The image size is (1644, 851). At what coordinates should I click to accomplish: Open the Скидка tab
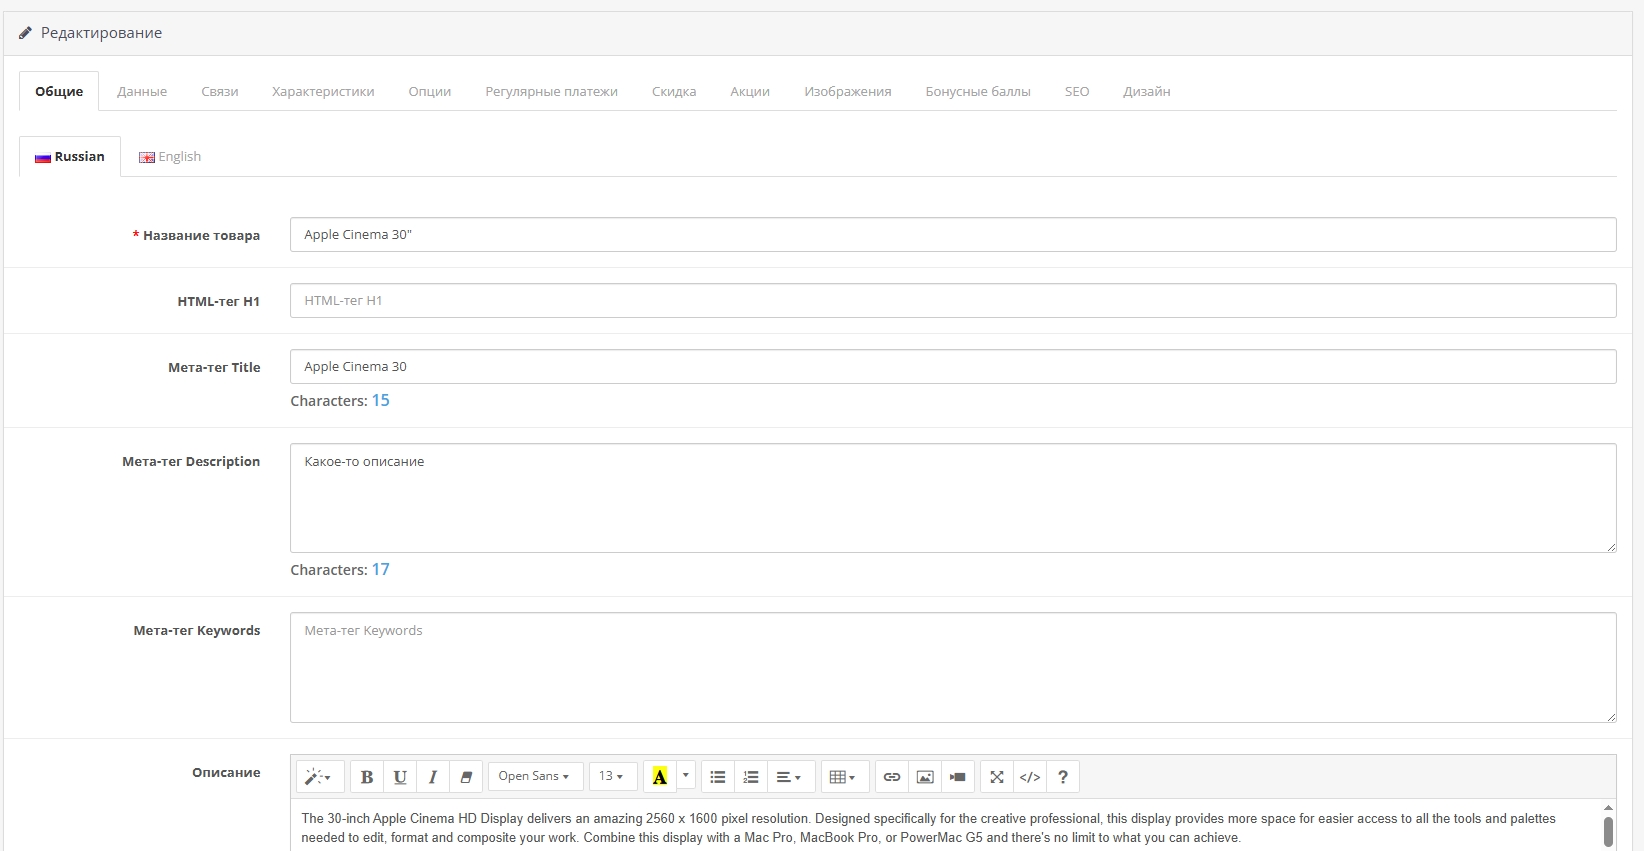click(x=674, y=91)
